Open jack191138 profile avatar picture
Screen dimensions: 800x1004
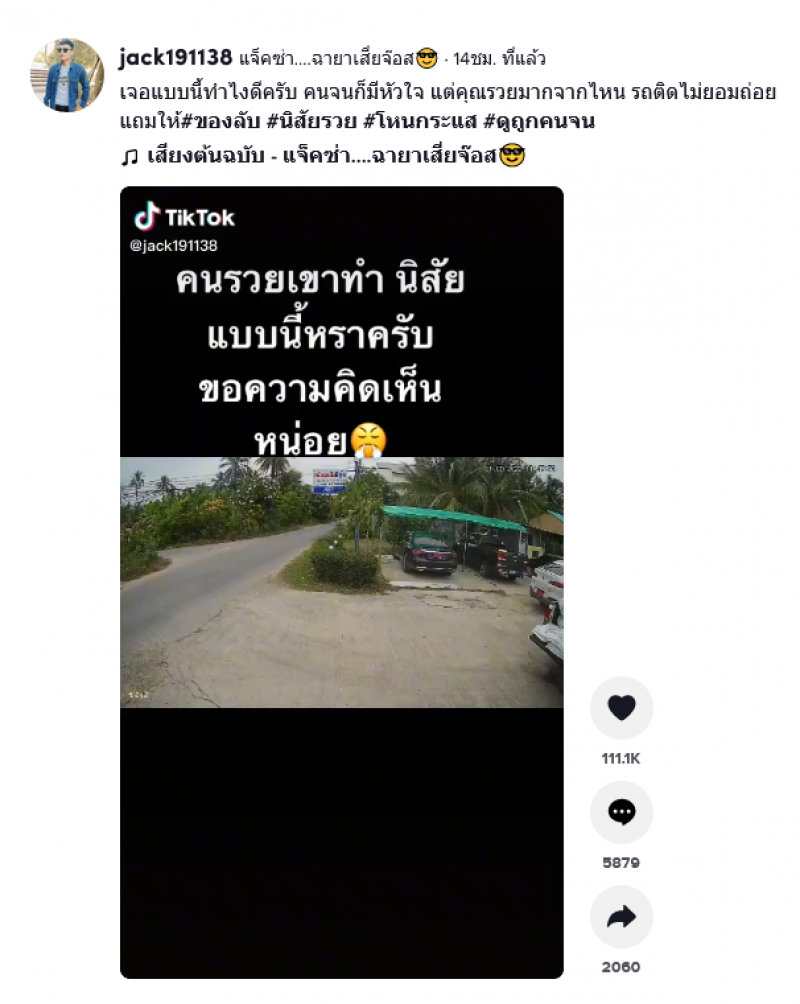tap(67, 75)
